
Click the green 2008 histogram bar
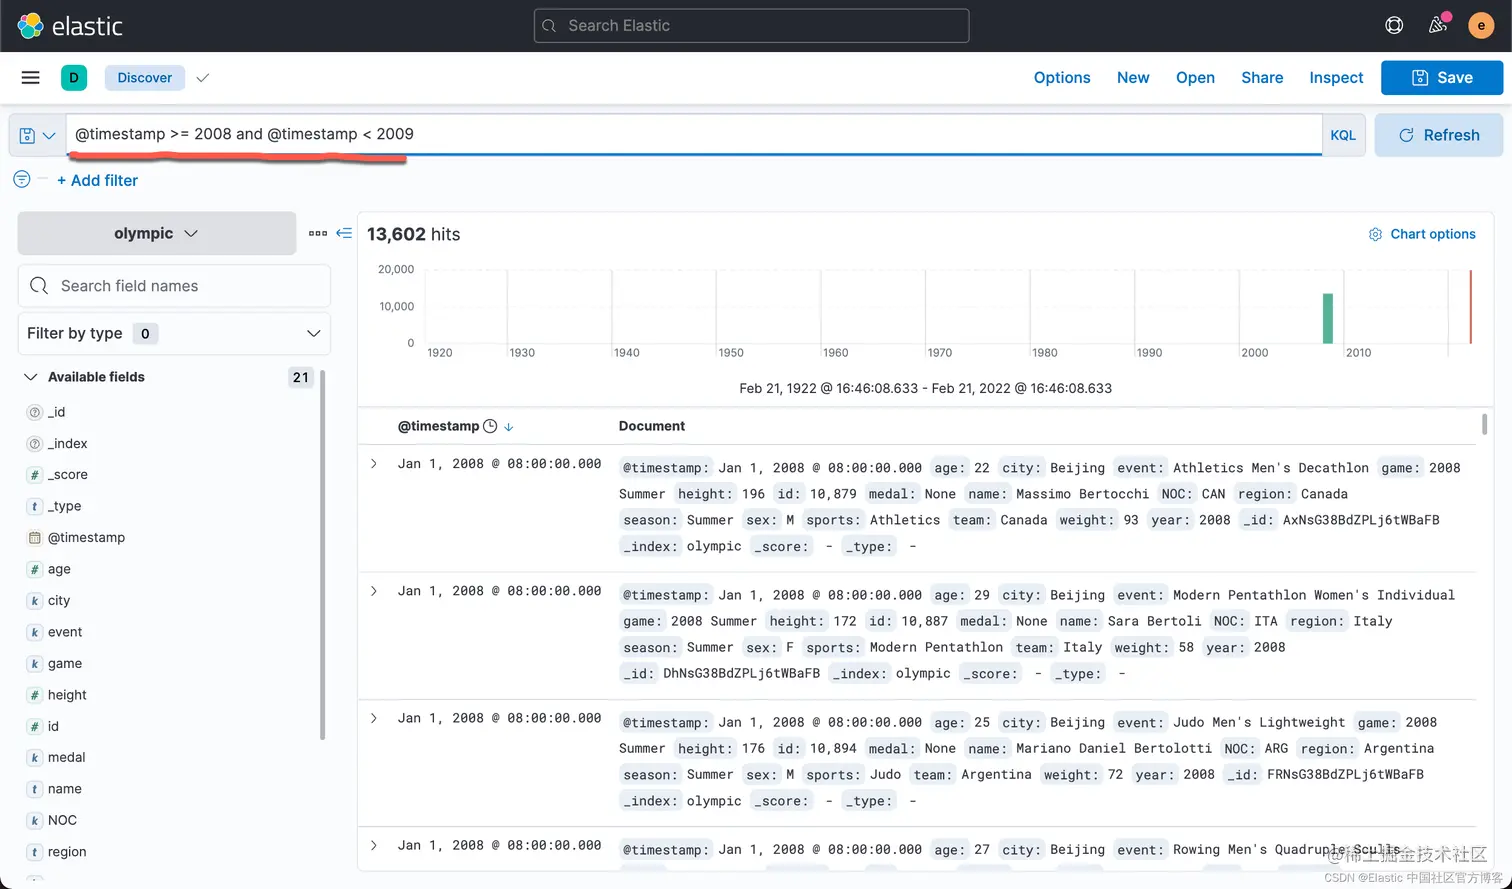(x=1328, y=318)
